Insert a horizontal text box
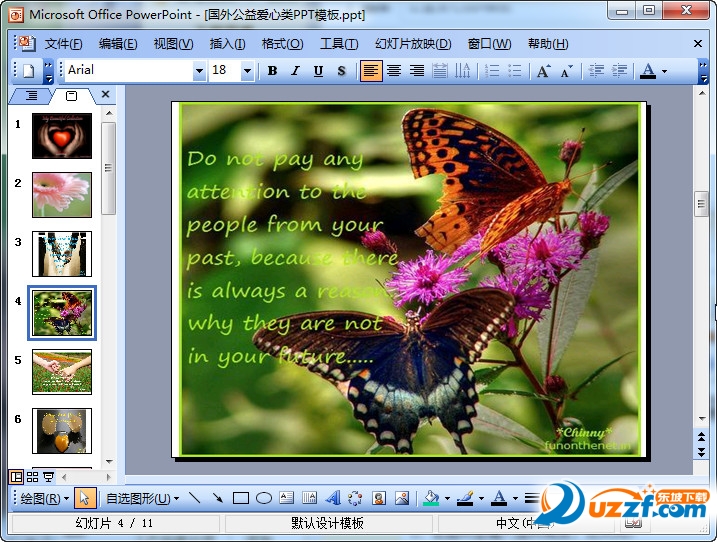Screen dimensions: 717x542 tap(287, 499)
